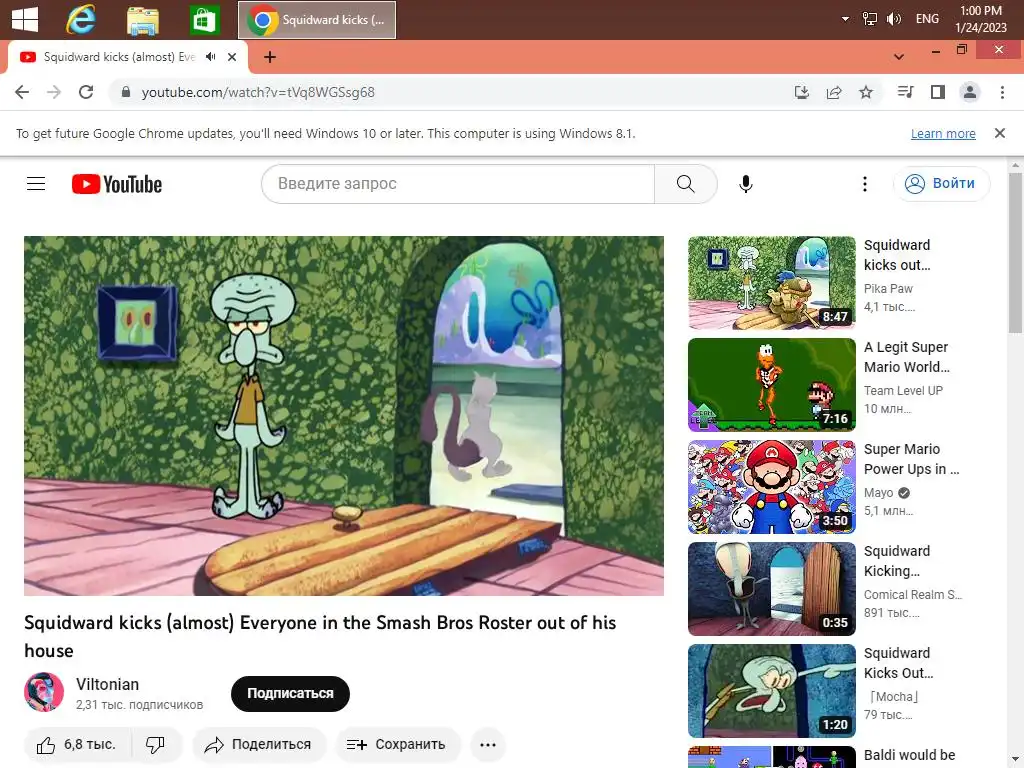1024x768 pixels.
Task: Subscribe with the Подписаться button
Action: point(290,694)
